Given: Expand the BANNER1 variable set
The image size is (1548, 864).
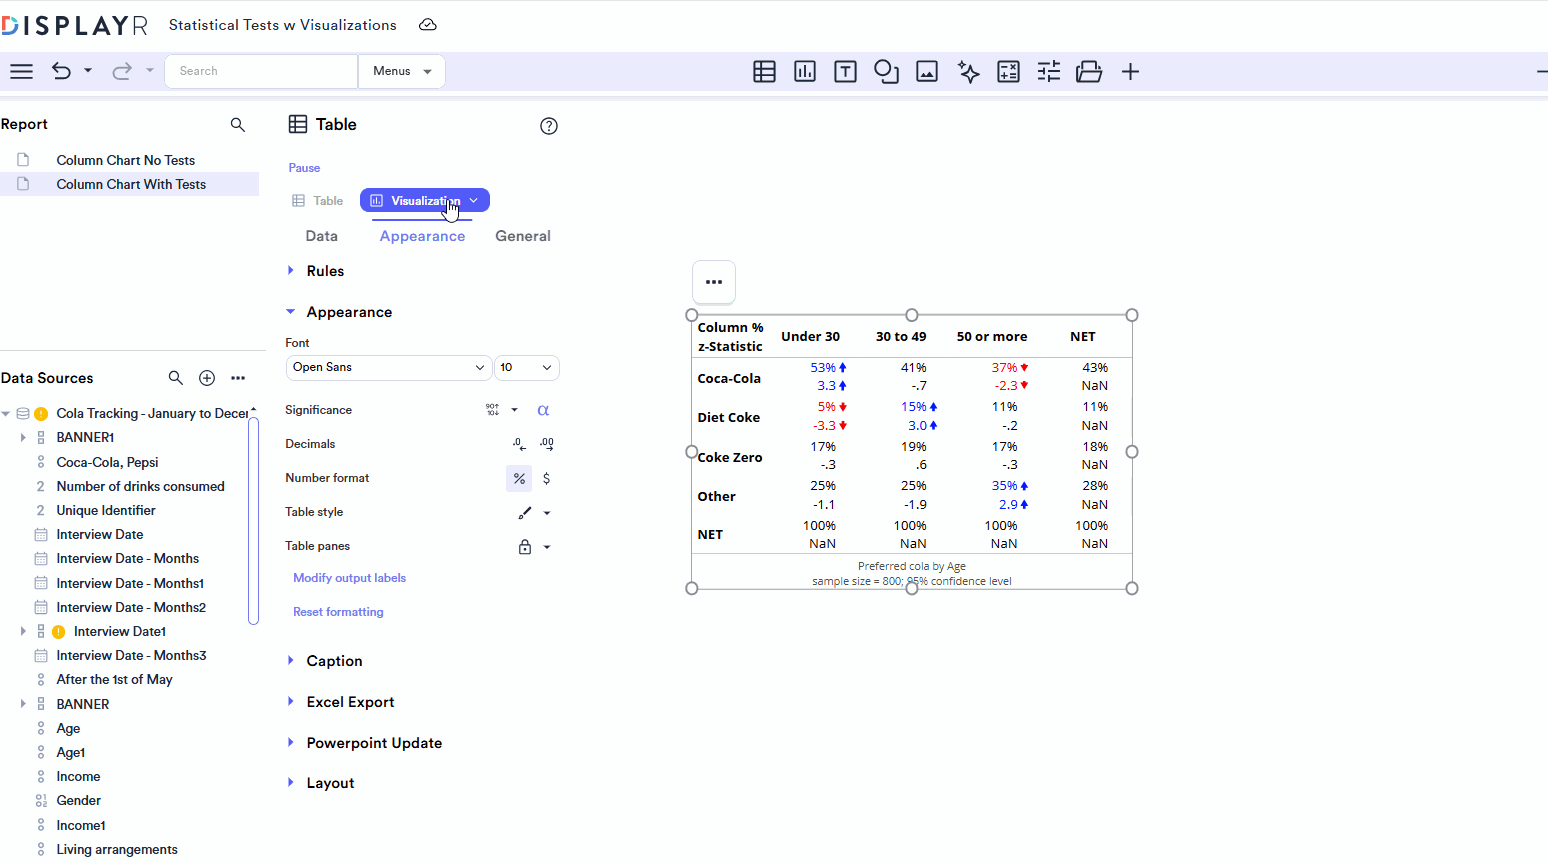Looking at the screenshot, I should point(23,438).
